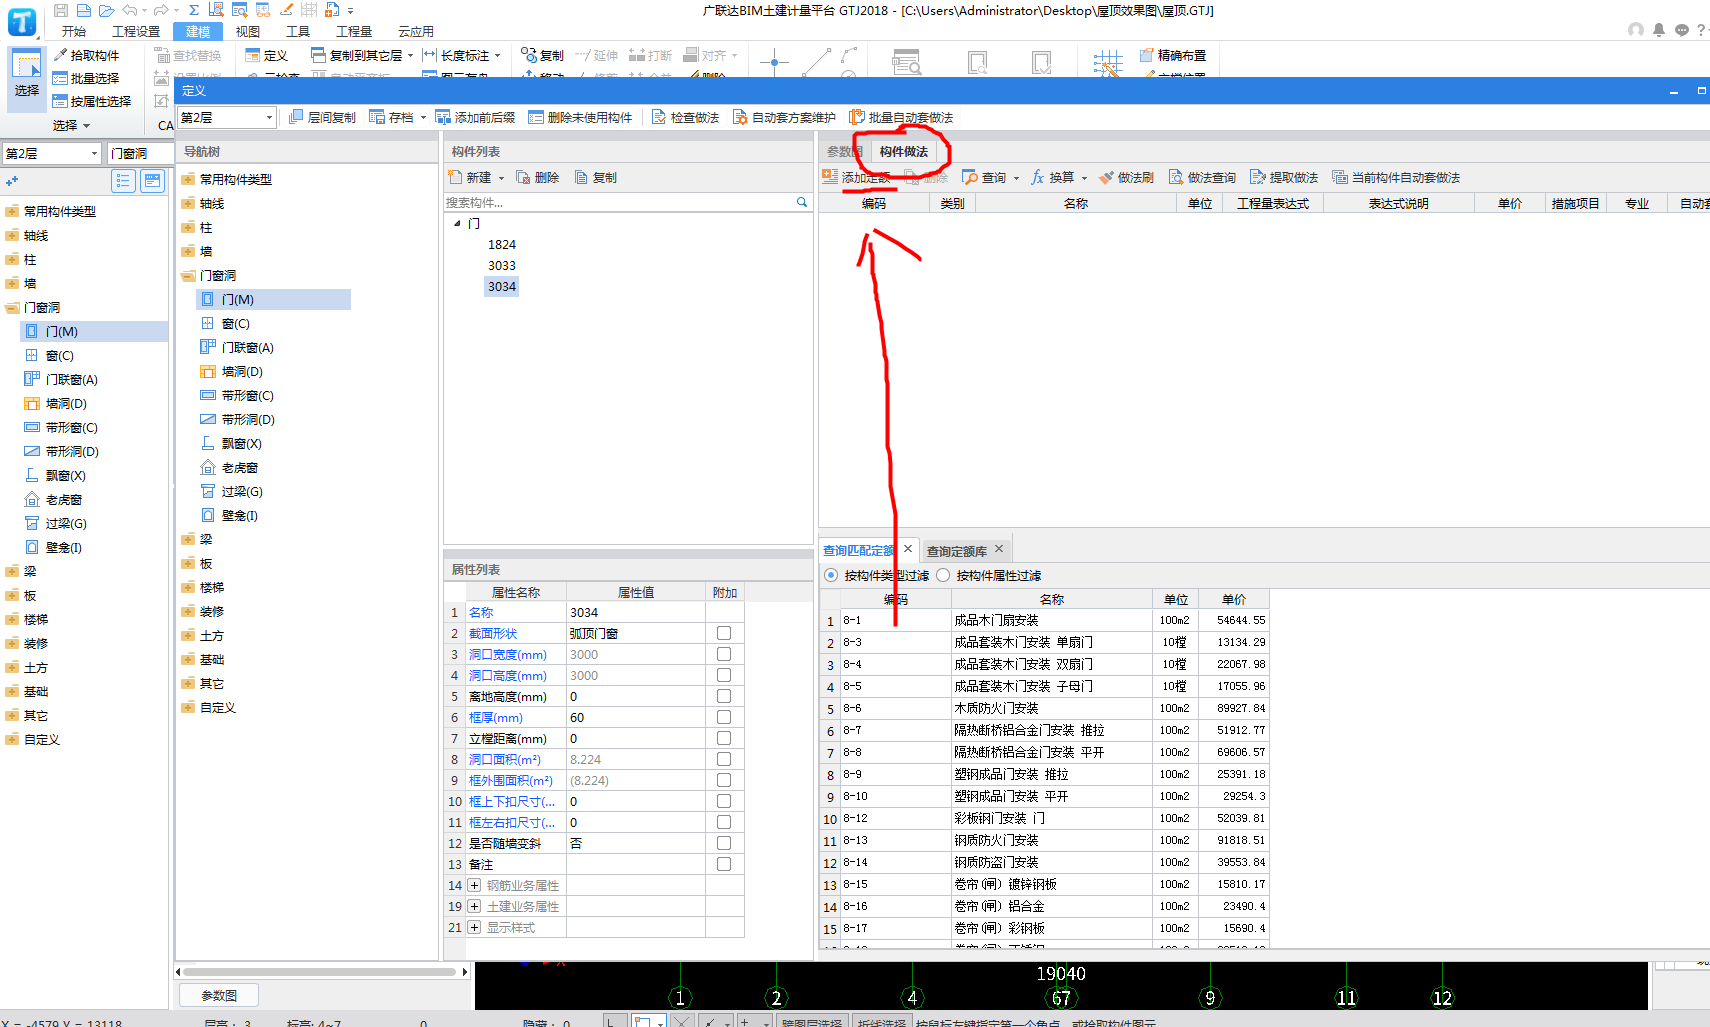Click 批量自动套做法 toolbar item
Screen dimensions: 1710x1027
coord(901,117)
